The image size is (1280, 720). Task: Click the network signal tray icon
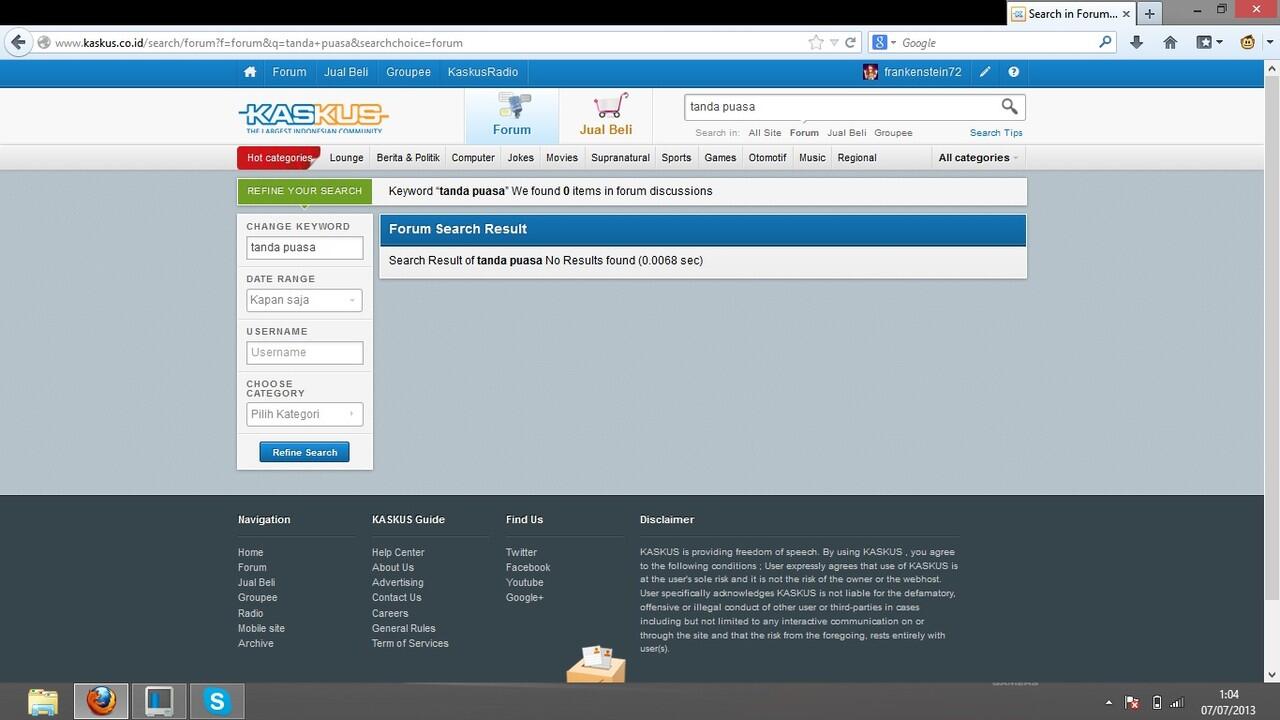click(x=1177, y=702)
